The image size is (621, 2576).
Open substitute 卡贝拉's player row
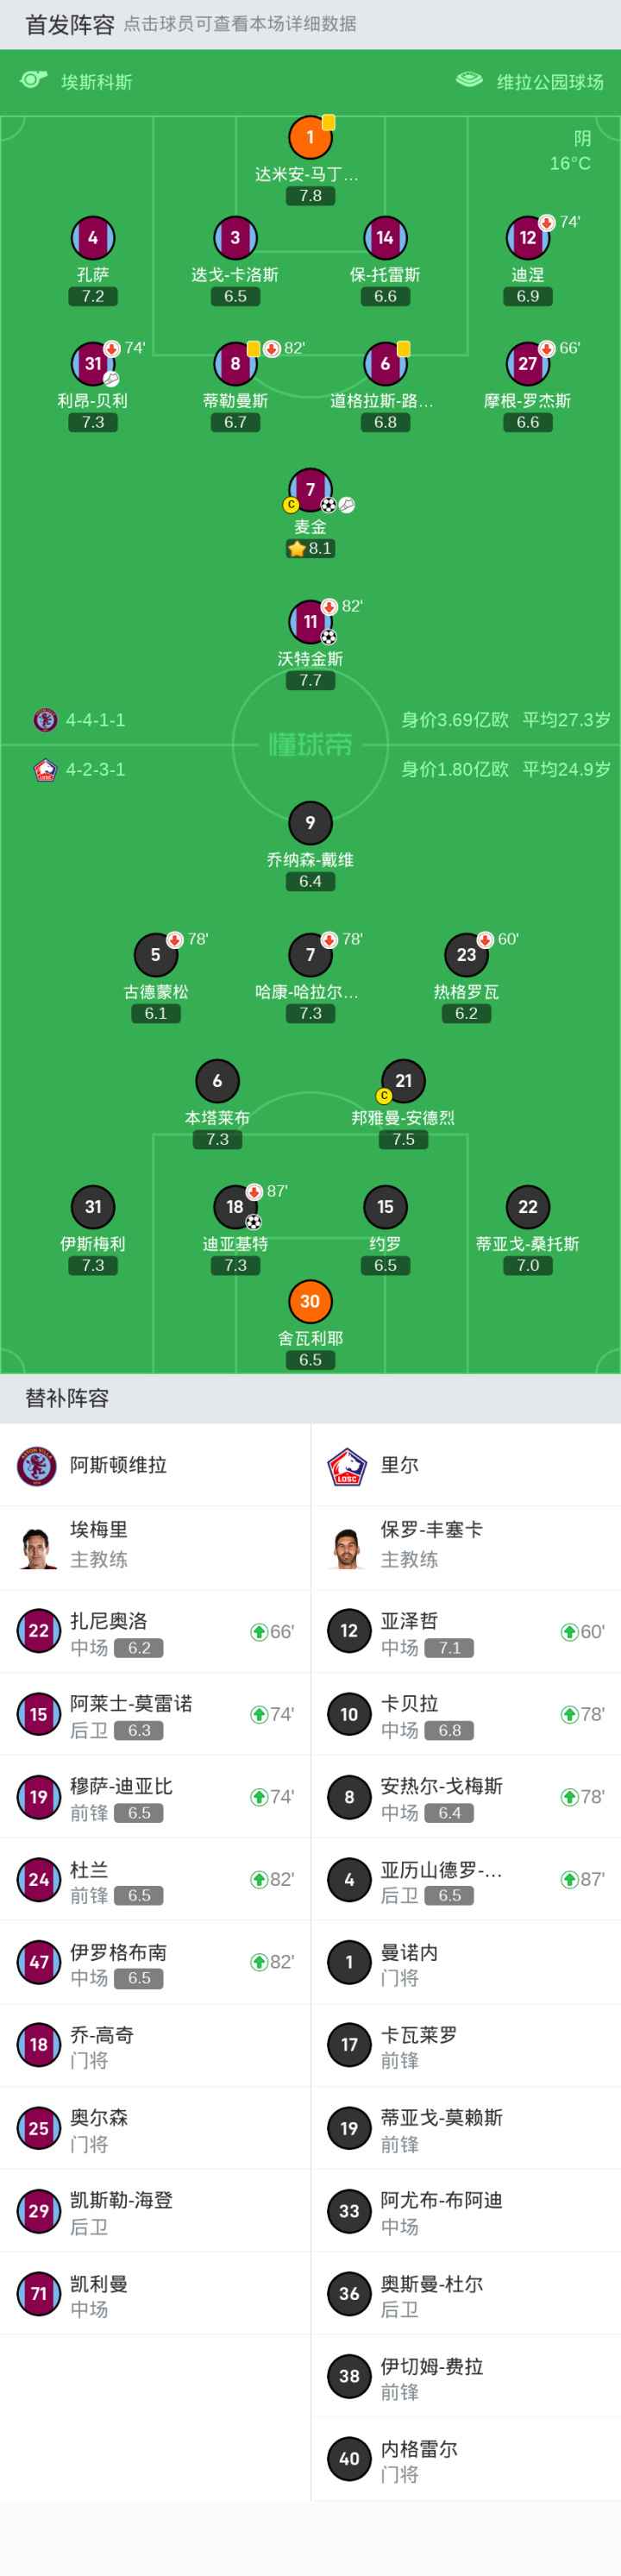465,1714
